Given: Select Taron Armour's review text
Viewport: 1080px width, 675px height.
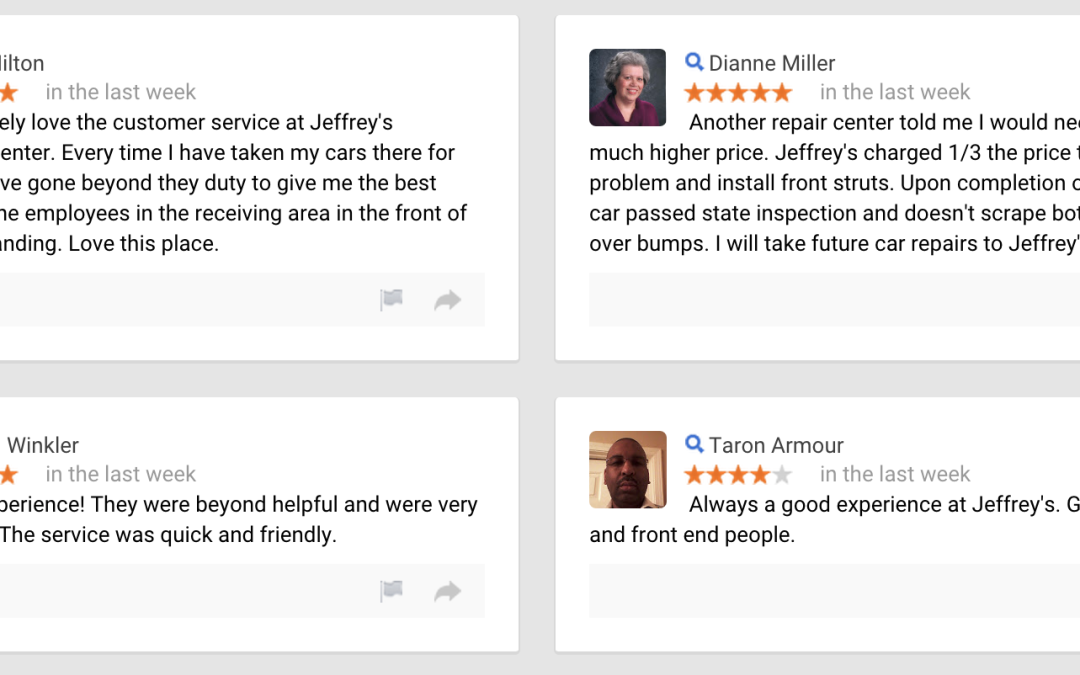Looking at the screenshot, I should (834, 519).
